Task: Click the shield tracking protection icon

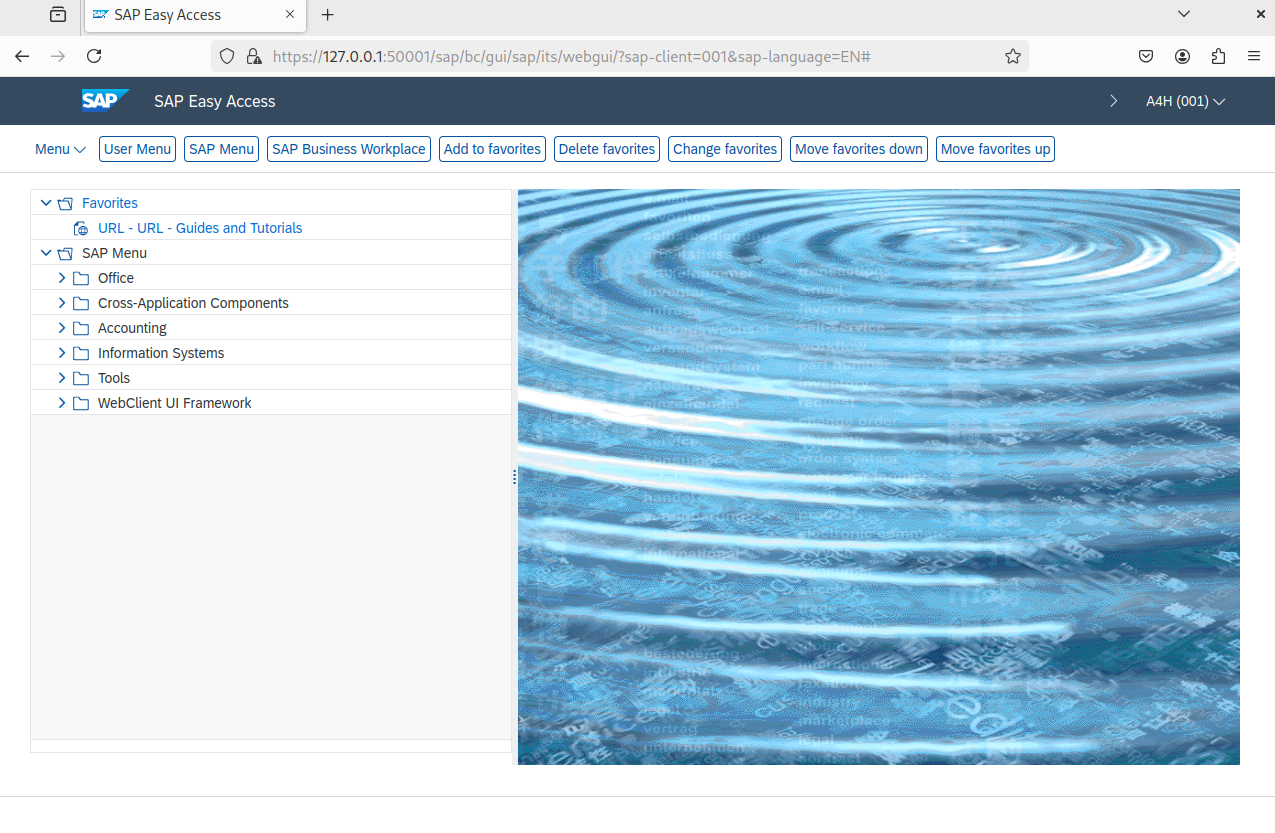Action: [x=227, y=56]
